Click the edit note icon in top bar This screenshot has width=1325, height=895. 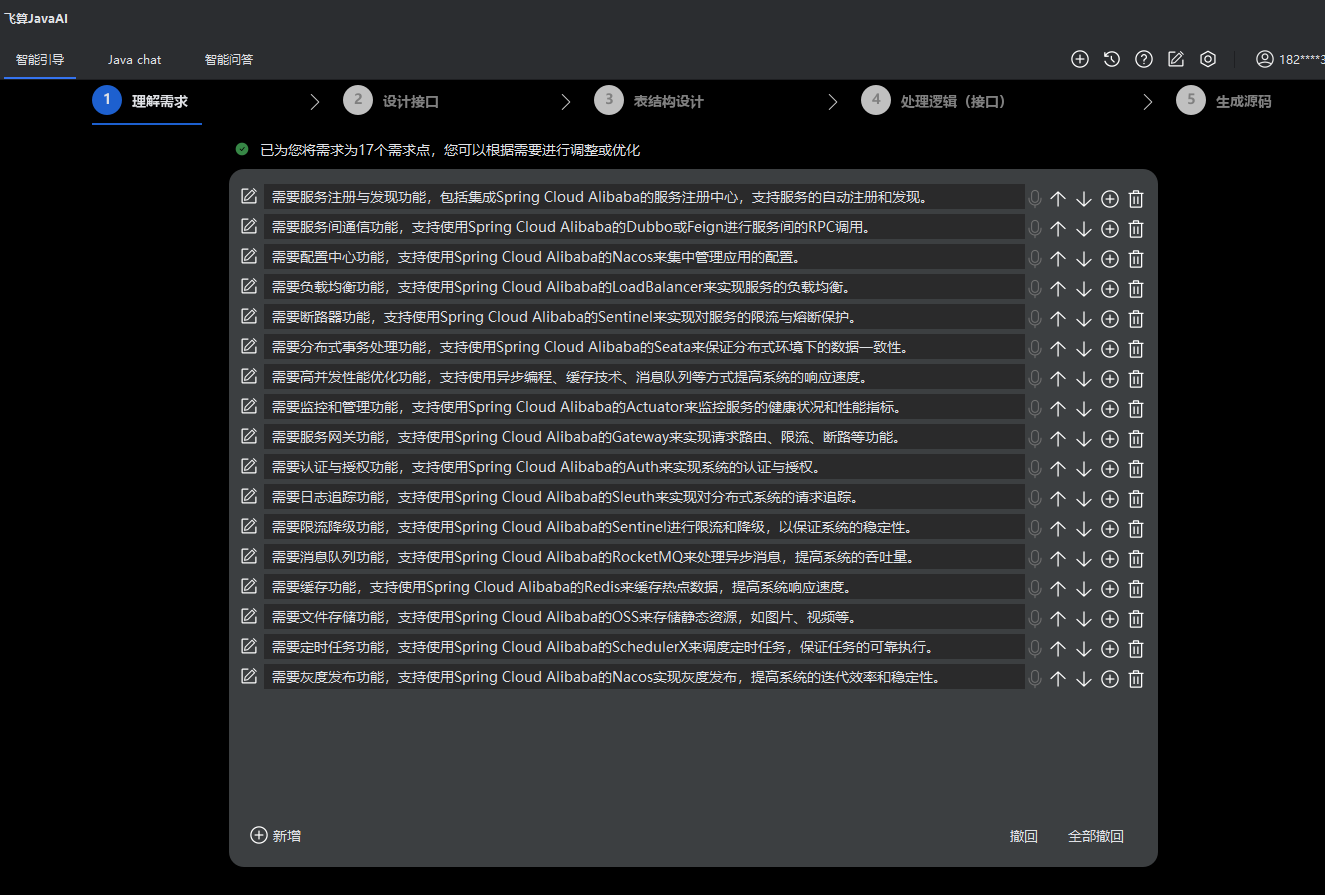[x=1176, y=59]
